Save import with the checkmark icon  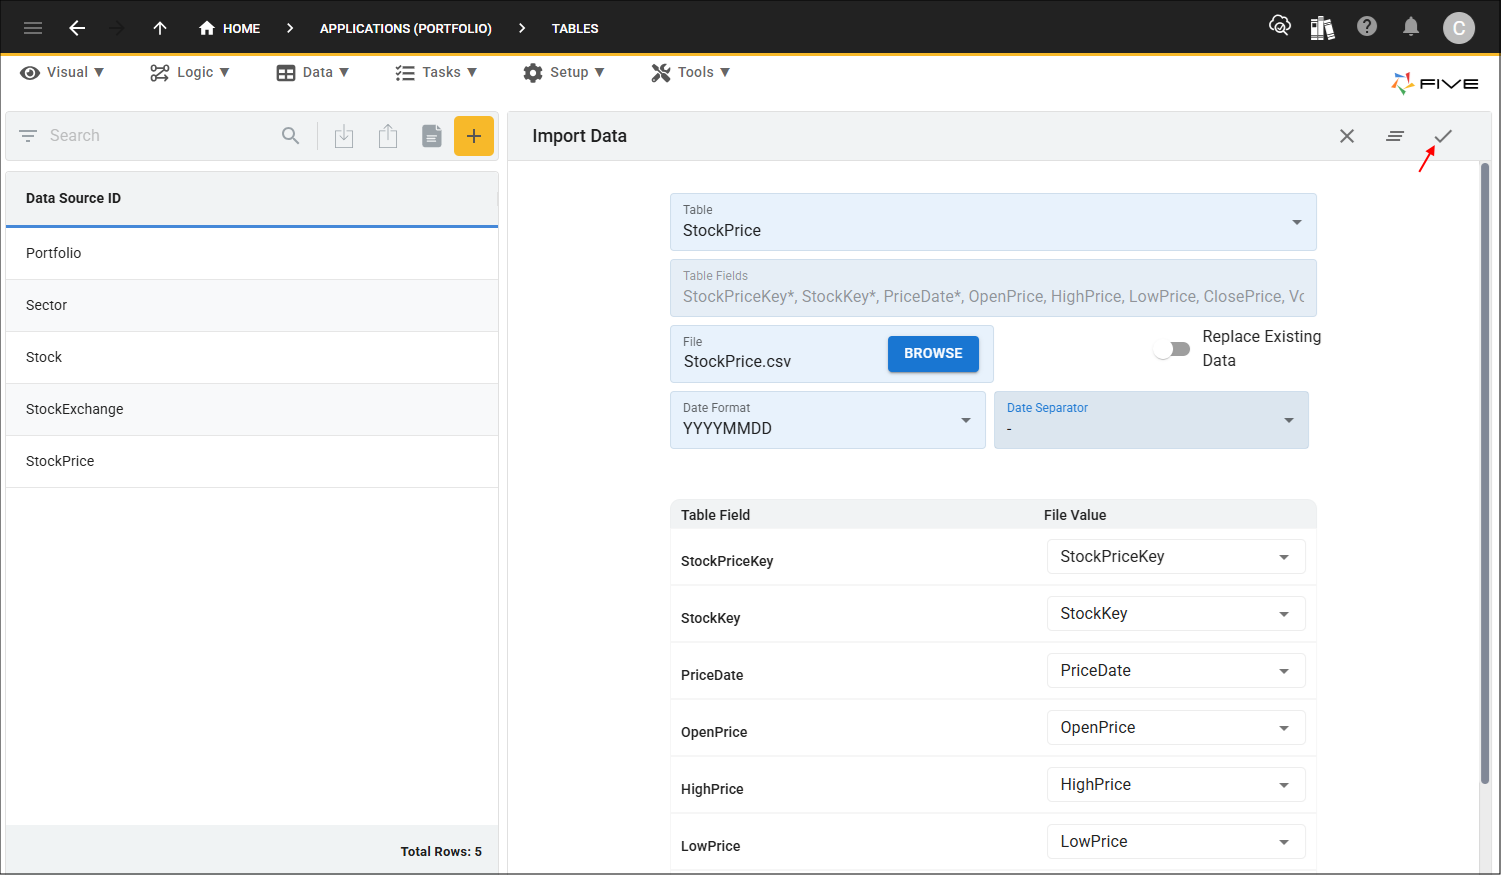click(x=1443, y=136)
